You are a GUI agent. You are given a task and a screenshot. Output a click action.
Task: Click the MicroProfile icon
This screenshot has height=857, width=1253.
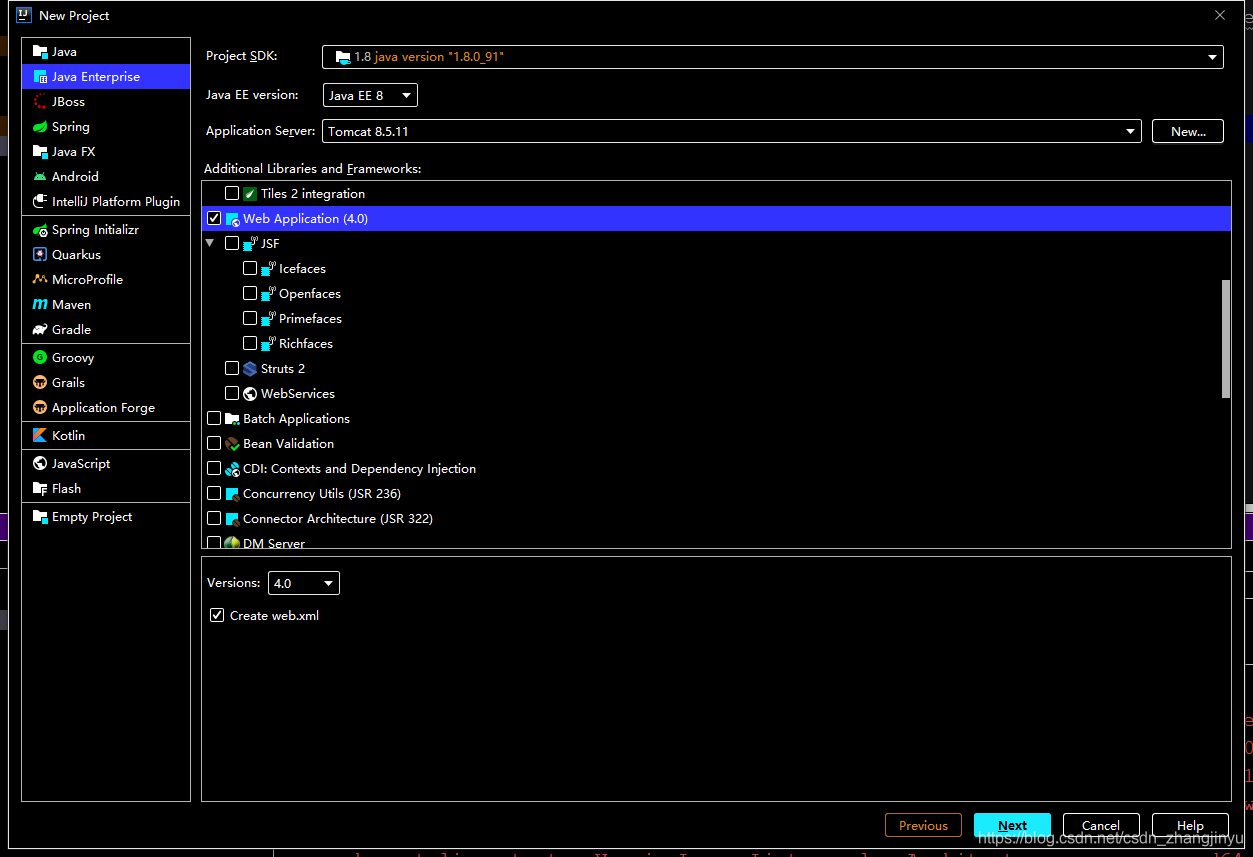(x=40, y=280)
